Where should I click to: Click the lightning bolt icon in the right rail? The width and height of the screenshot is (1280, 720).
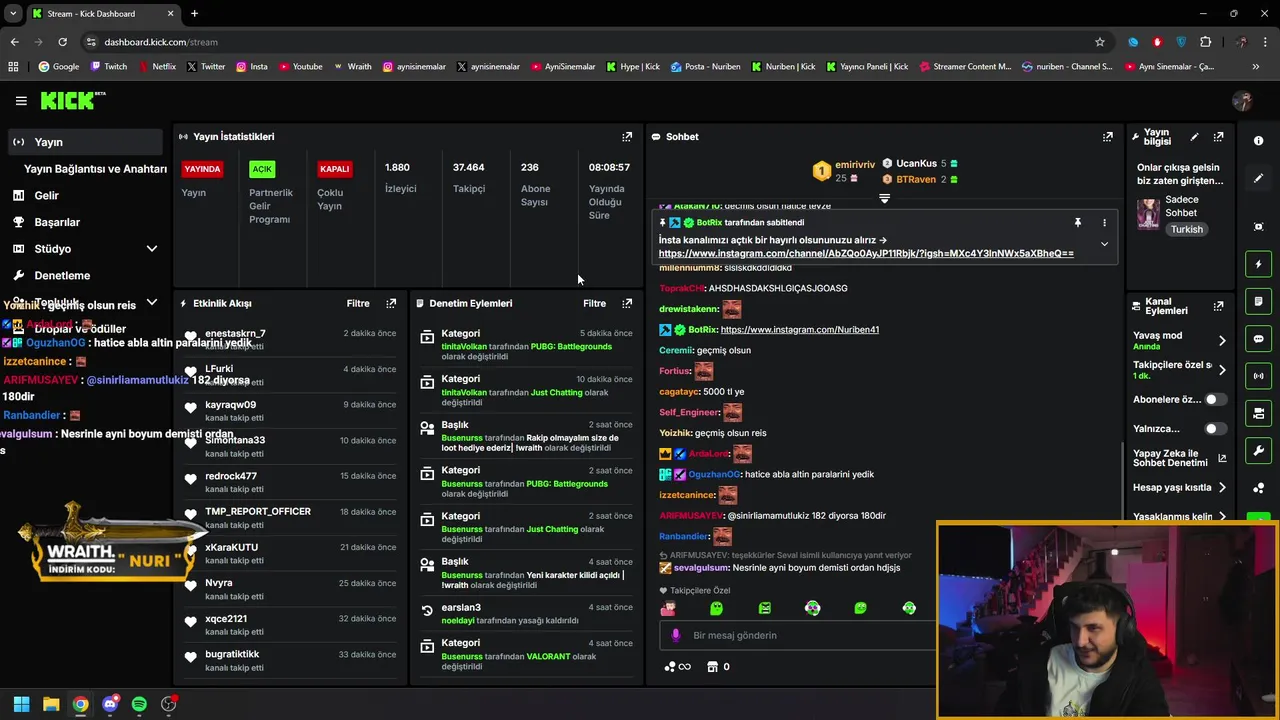(x=1258, y=264)
